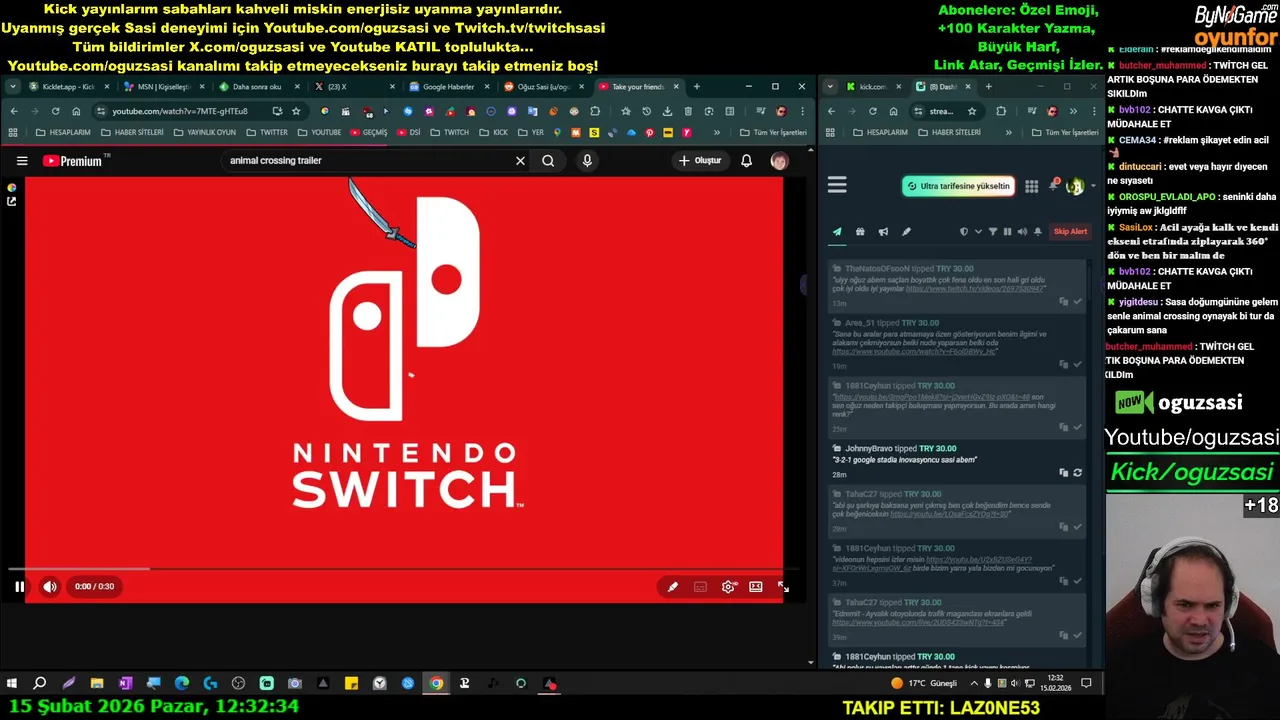Open Windows Start menu
1280x720 pixels.
(12, 684)
